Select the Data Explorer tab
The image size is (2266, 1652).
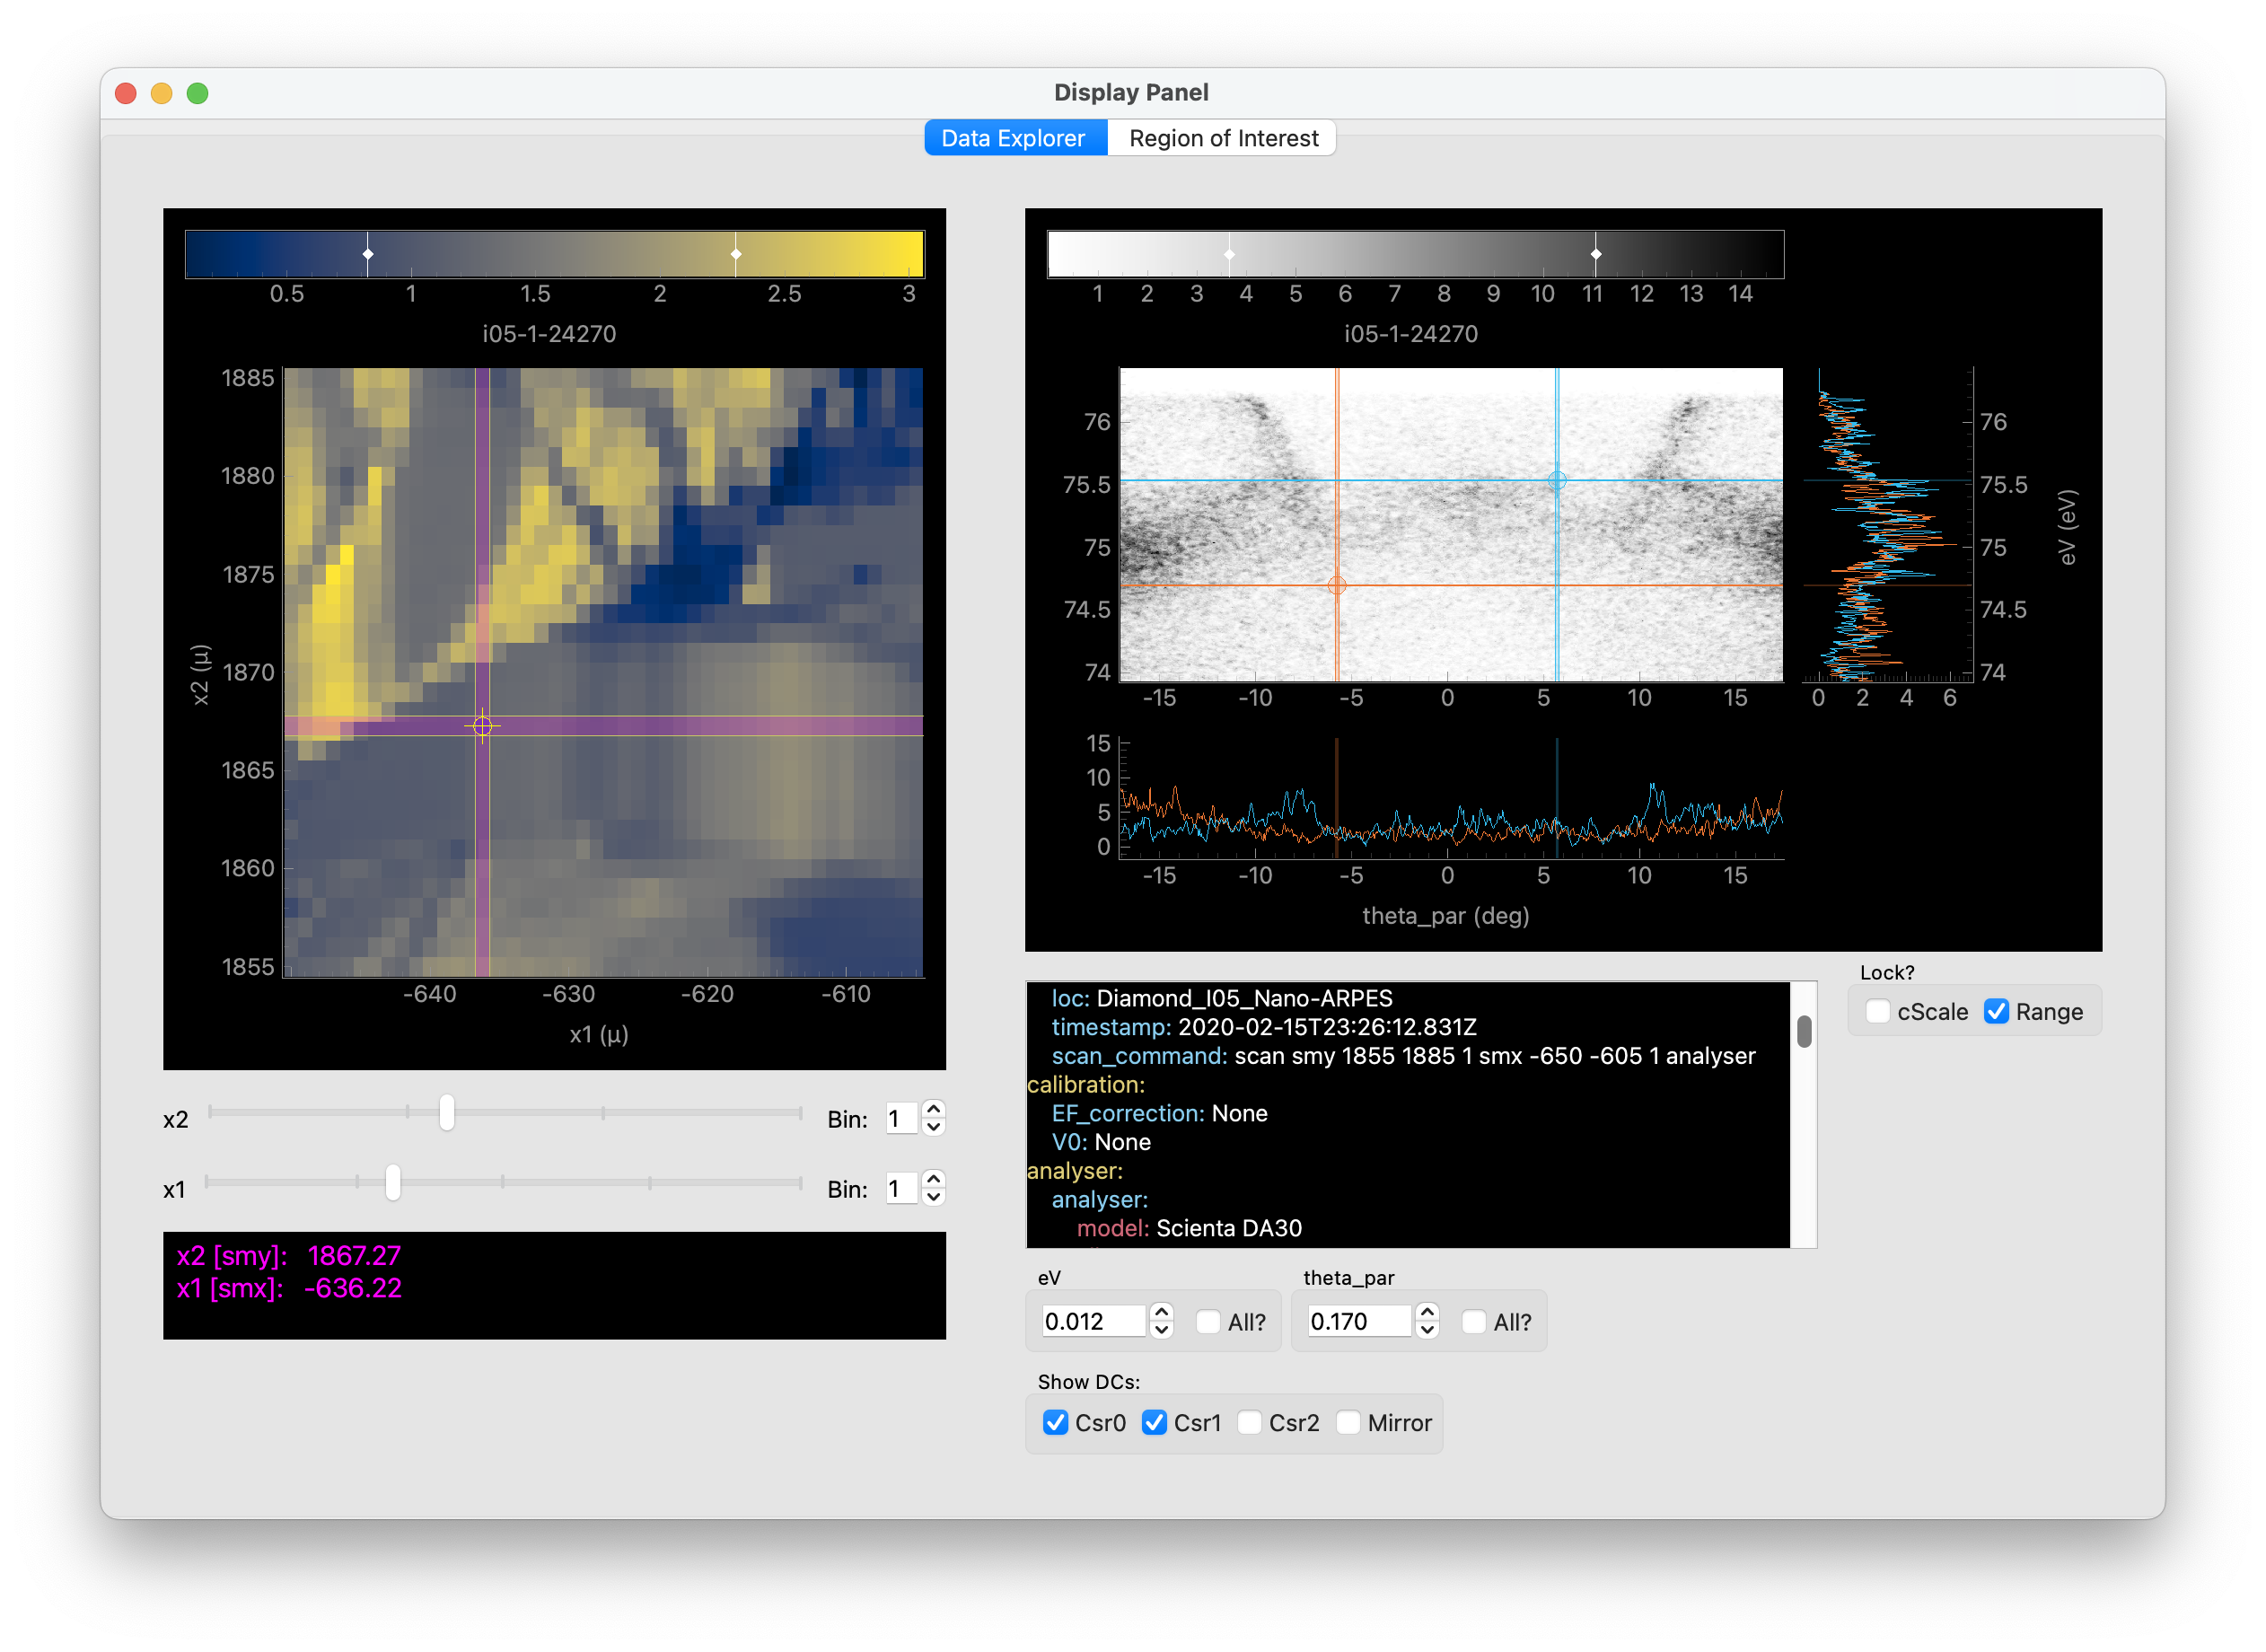point(1013,138)
